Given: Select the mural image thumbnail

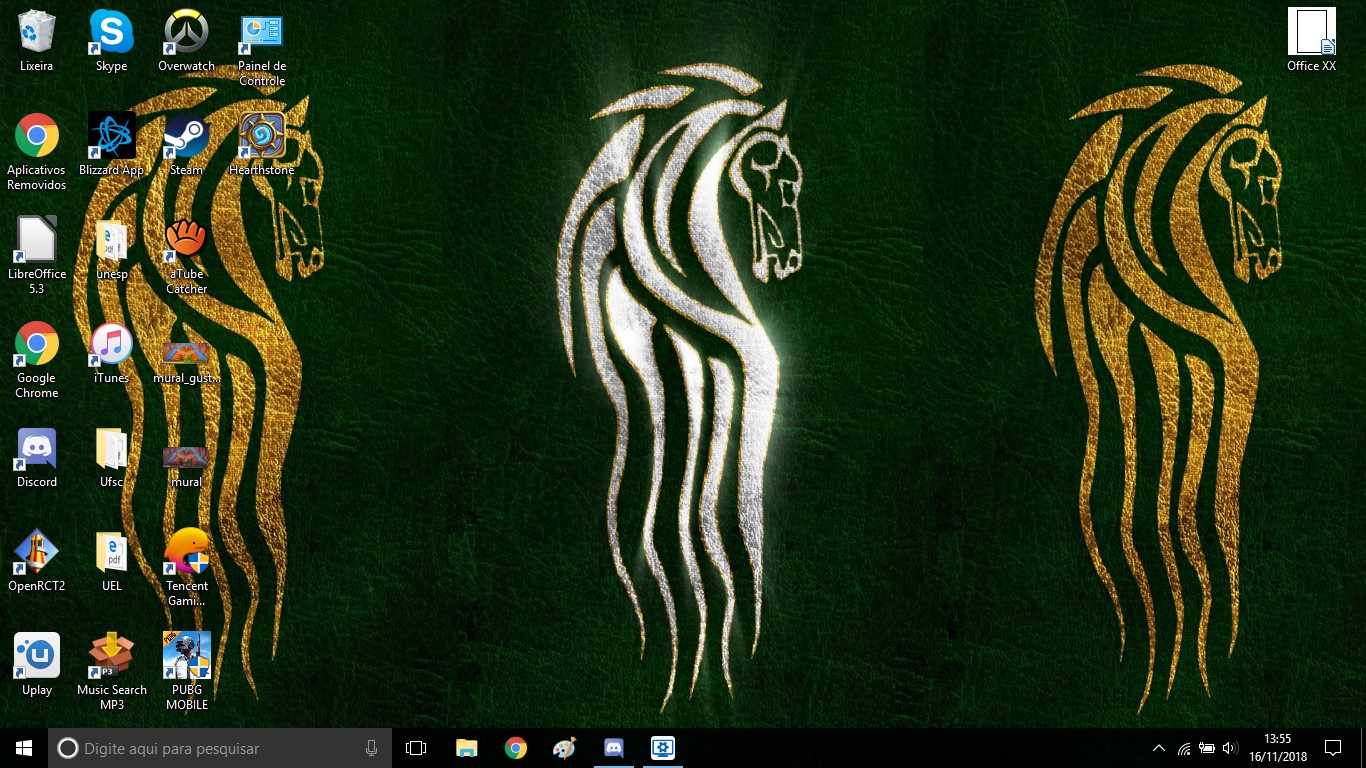Looking at the screenshot, I should (x=186, y=459).
